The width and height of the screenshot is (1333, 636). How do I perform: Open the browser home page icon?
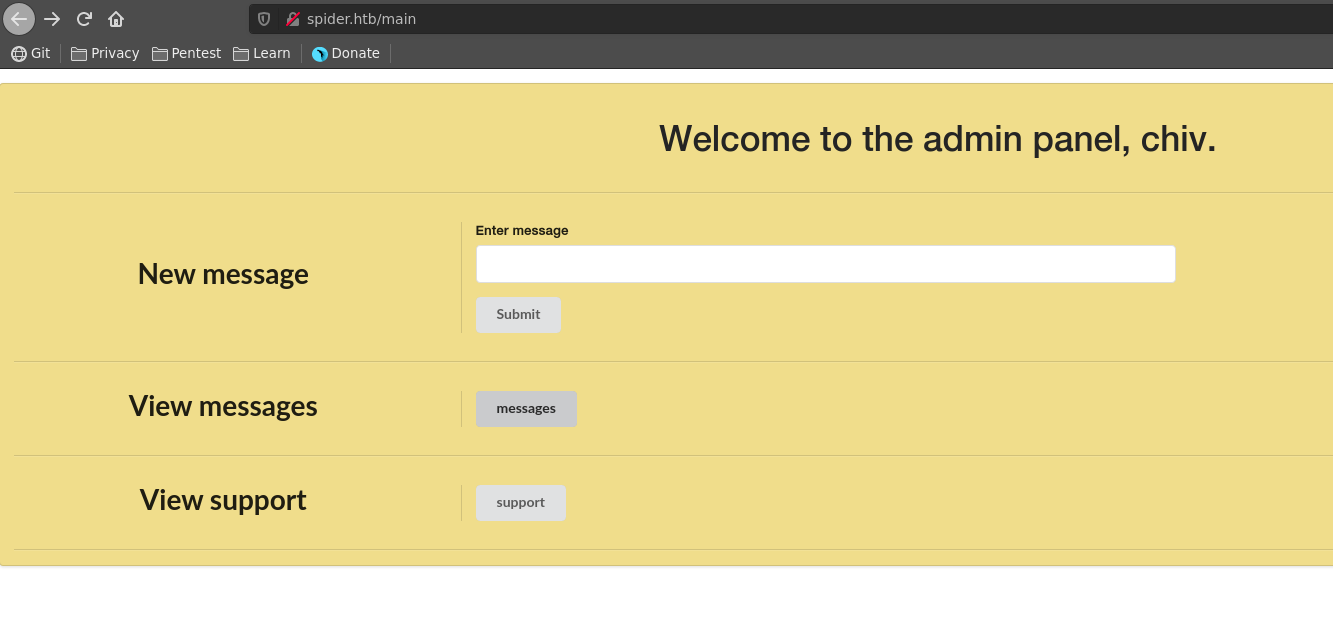click(116, 19)
